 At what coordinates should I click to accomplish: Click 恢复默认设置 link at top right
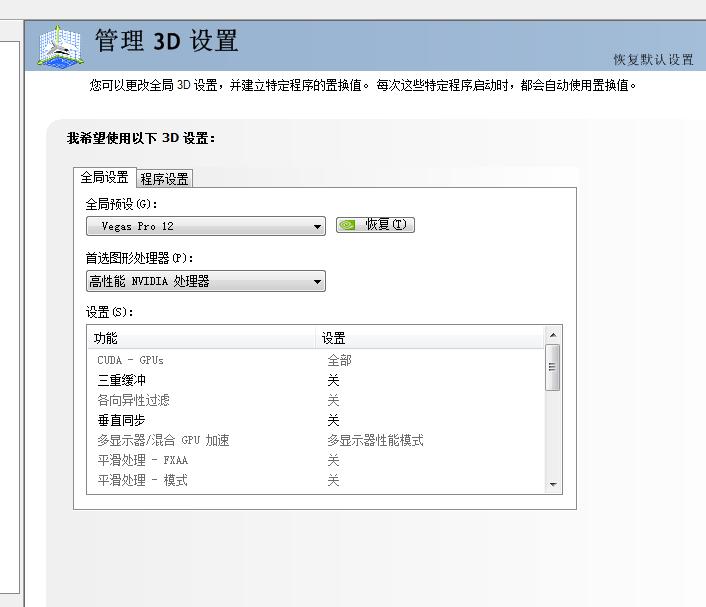(653, 59)
